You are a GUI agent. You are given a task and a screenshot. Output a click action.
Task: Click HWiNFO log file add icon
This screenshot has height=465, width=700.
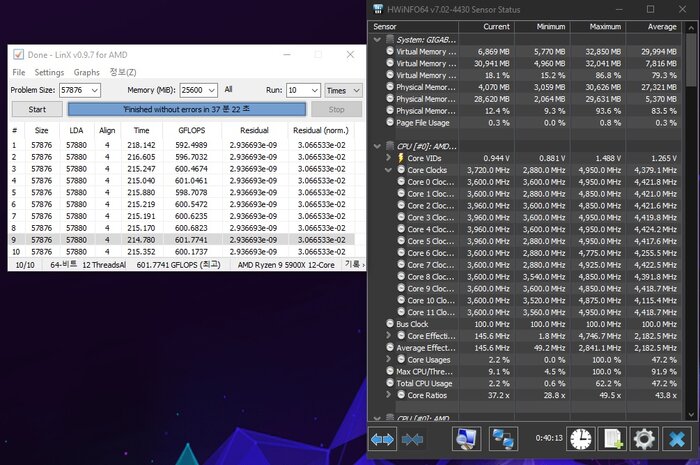[x=613, y=439]
